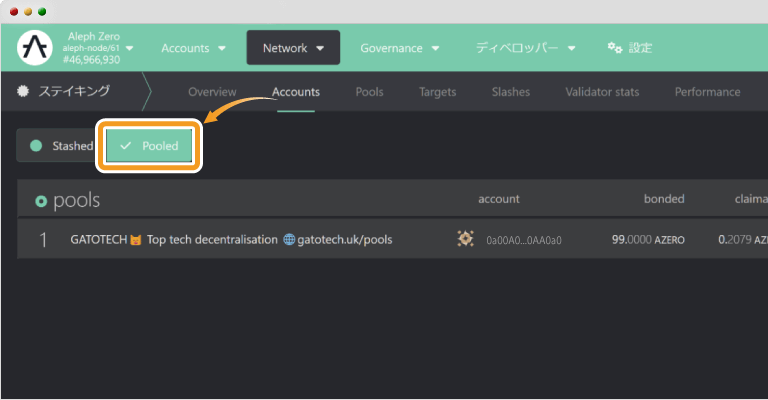
Task: Click the bonded value 99.0000 AZERO
Action: [648, 239]
